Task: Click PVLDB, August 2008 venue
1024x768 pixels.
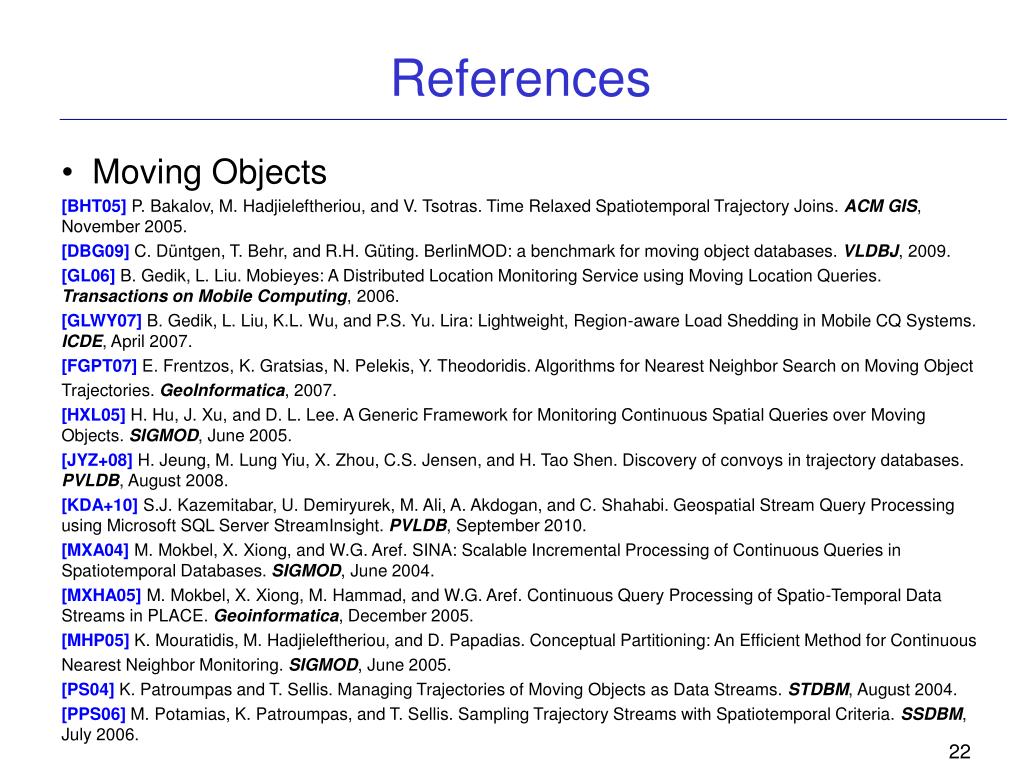Action: coord(144,481)
